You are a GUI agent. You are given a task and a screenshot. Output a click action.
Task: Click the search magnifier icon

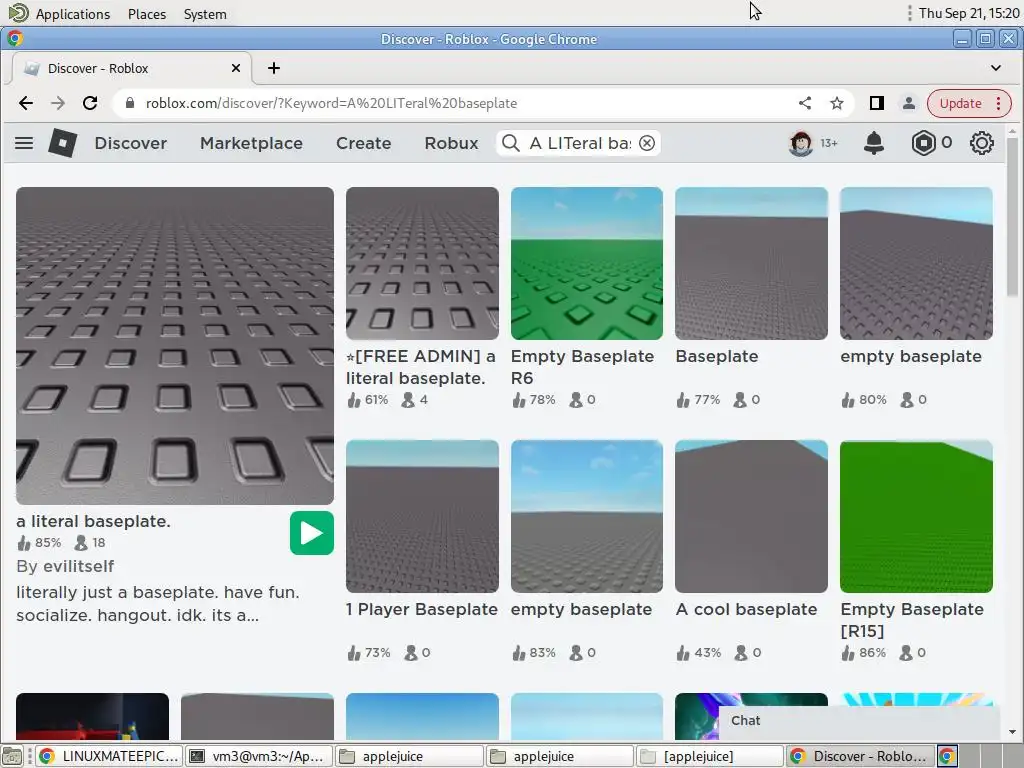pyautogui.click(x=511, y=143)
